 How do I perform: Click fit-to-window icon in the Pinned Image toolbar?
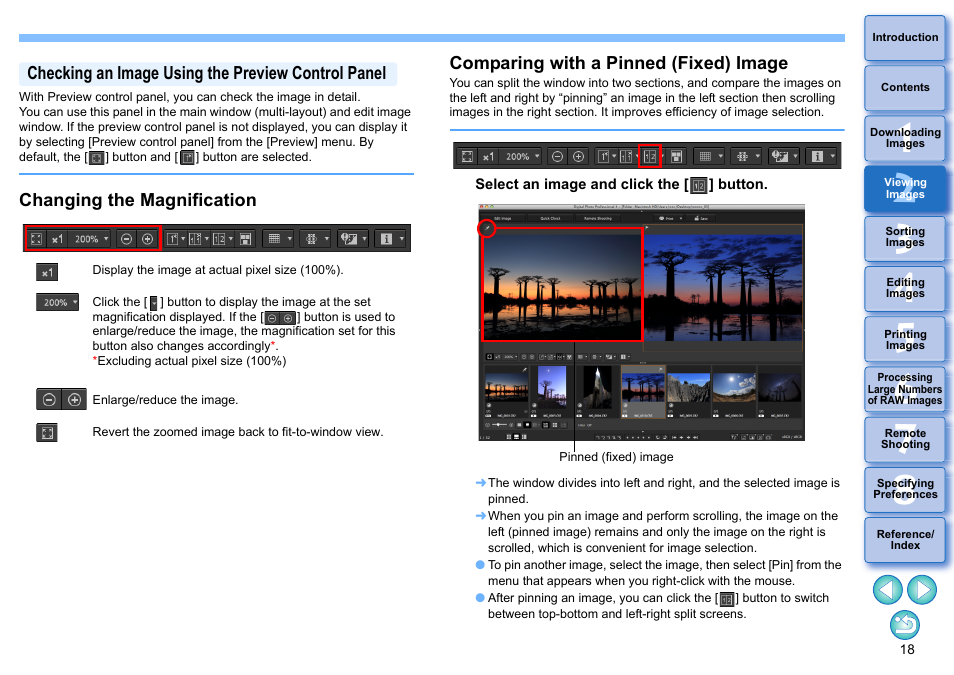point(467,156)
